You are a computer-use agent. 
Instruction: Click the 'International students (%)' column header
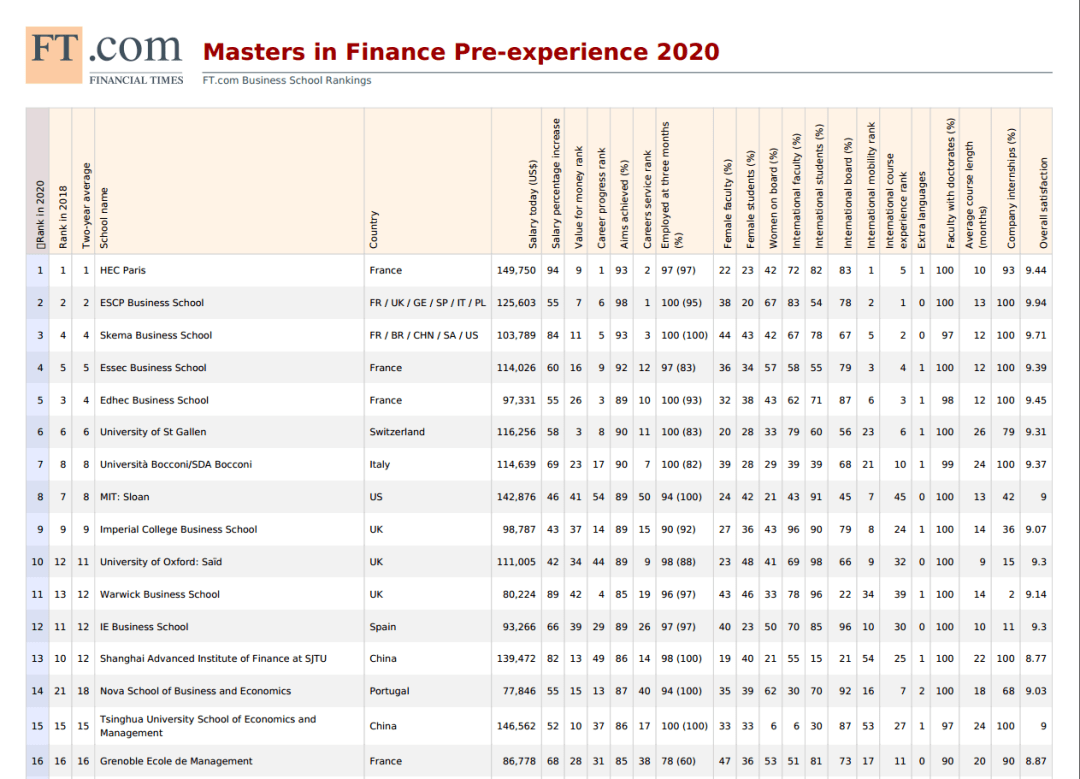tap(819, 187)
